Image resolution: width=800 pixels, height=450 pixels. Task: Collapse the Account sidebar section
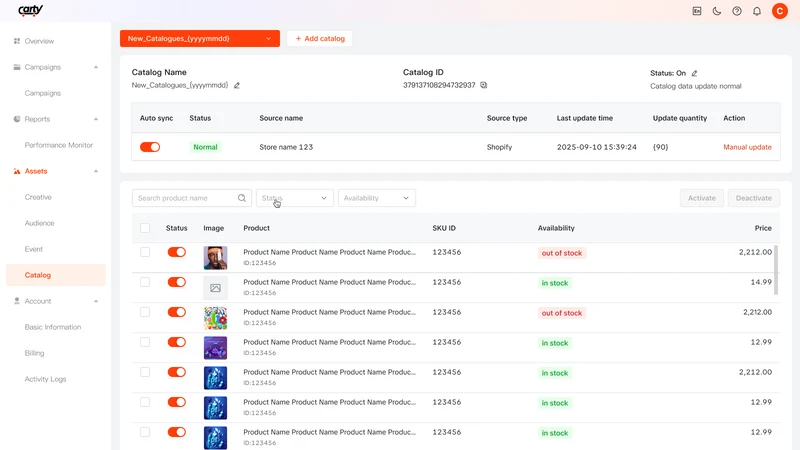(96, 302)
